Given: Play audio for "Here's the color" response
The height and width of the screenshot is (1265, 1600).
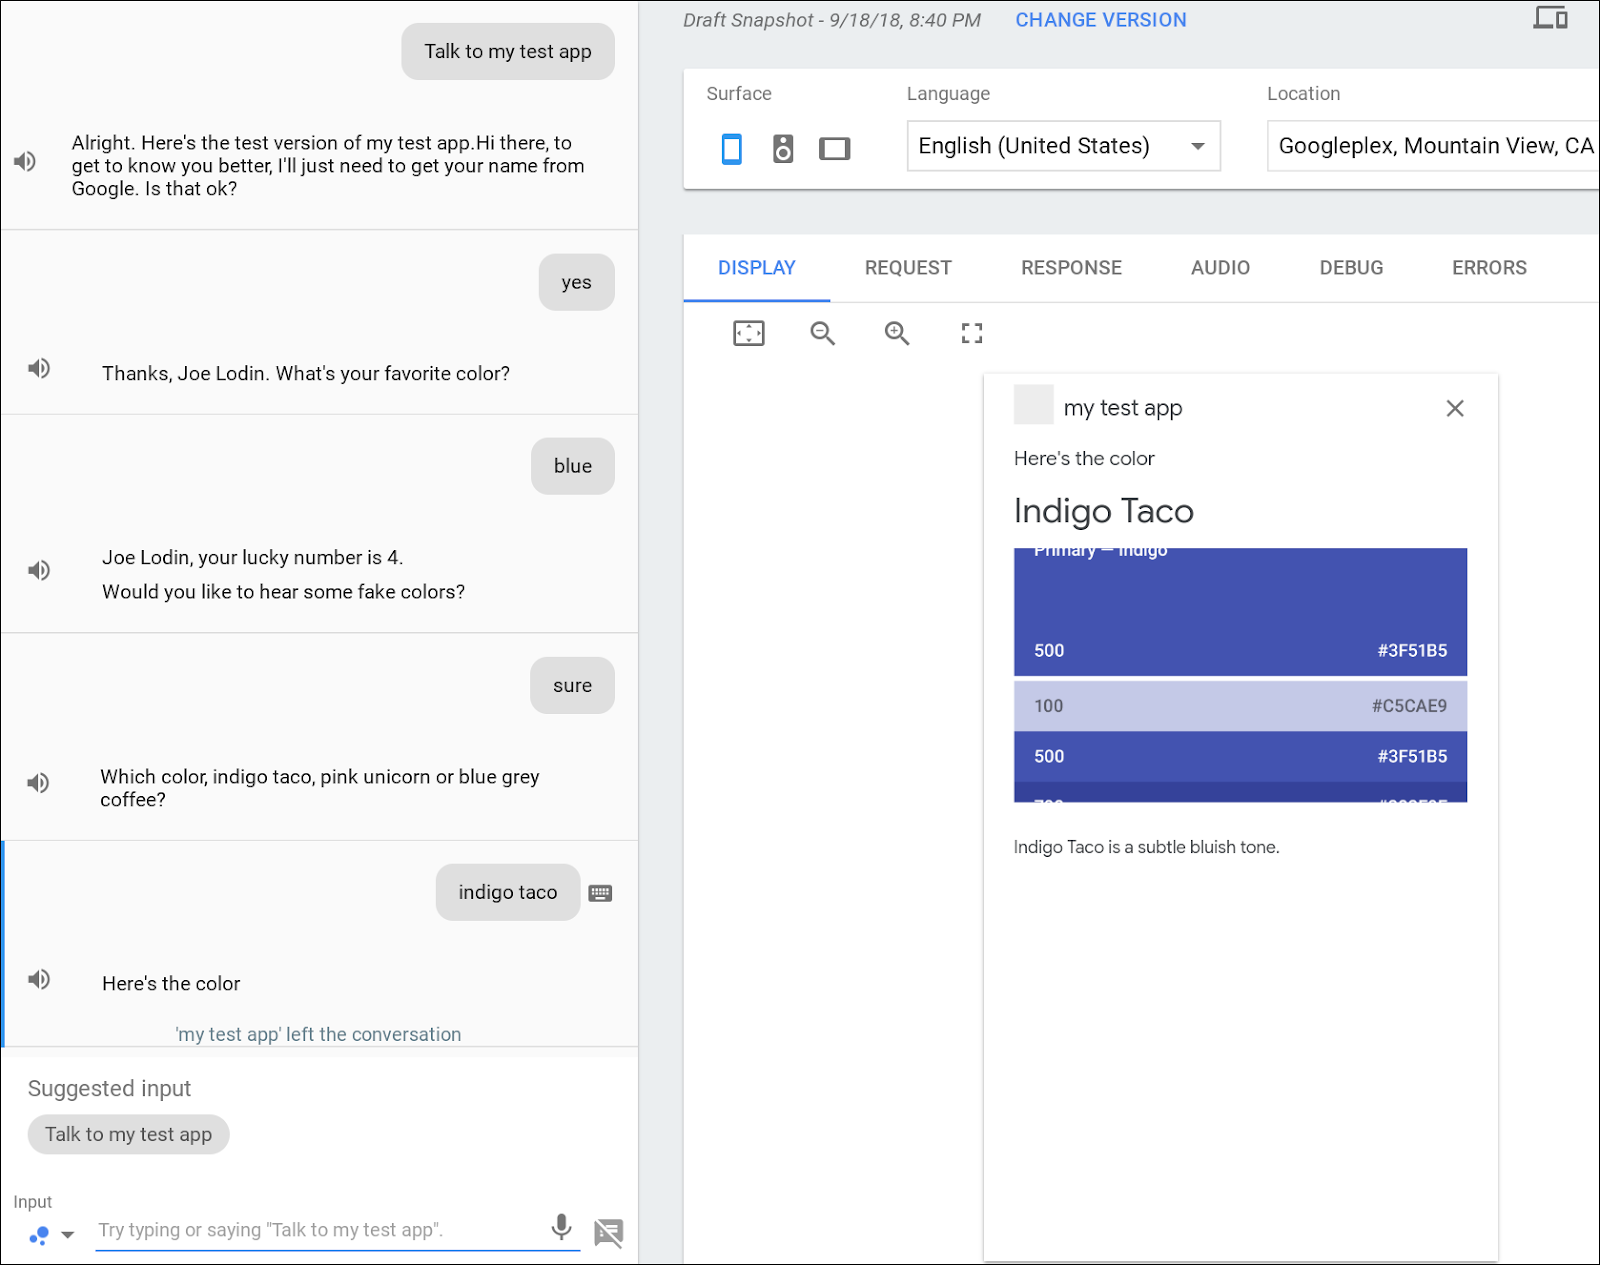Looking at the screenshot, I should 39,980.
